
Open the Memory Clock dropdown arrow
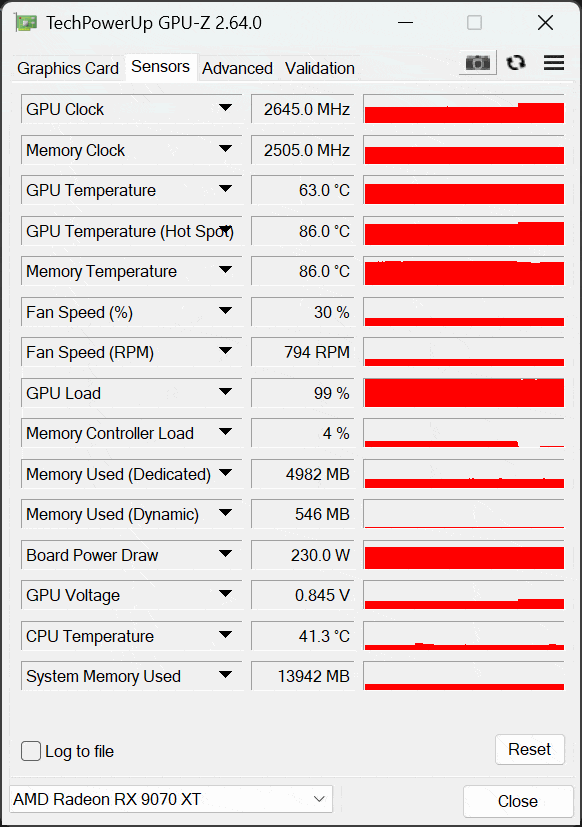pos(225,149)
